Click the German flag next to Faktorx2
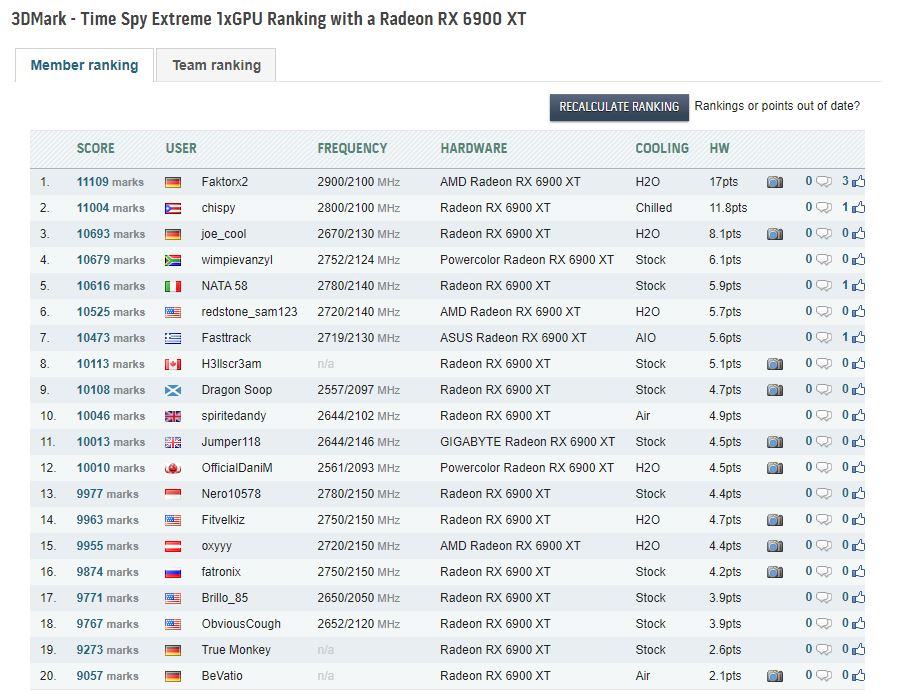 [x=173, y=183]
